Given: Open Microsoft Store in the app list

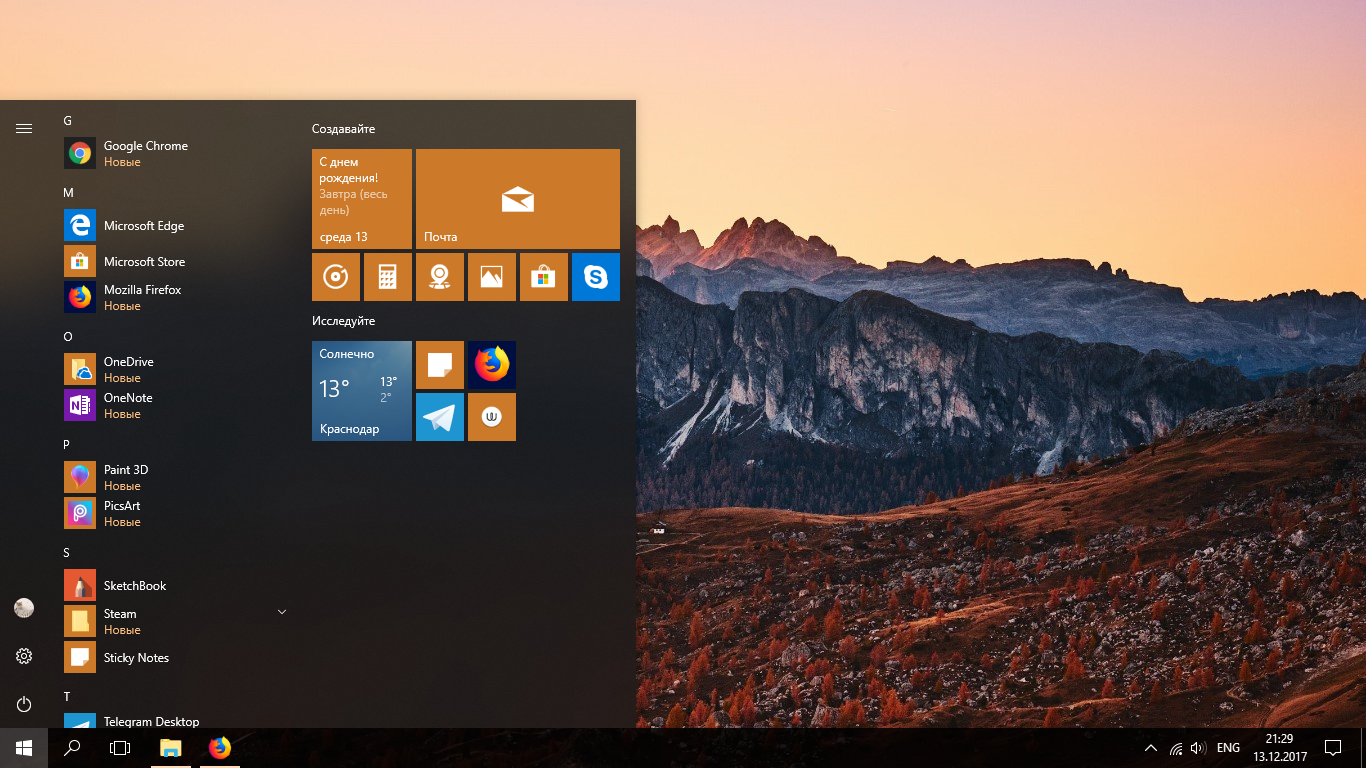Looking at the screenshot, I should (176, 262).
